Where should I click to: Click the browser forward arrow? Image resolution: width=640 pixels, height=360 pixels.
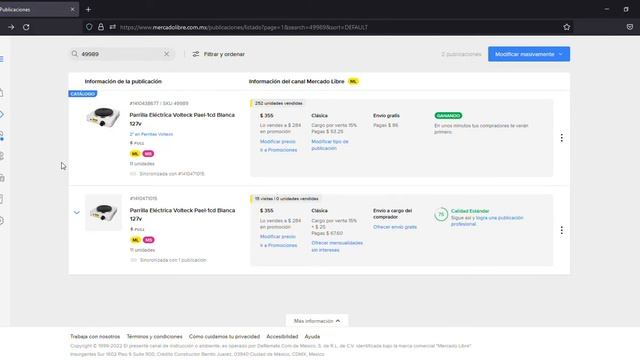coord(11,27)
